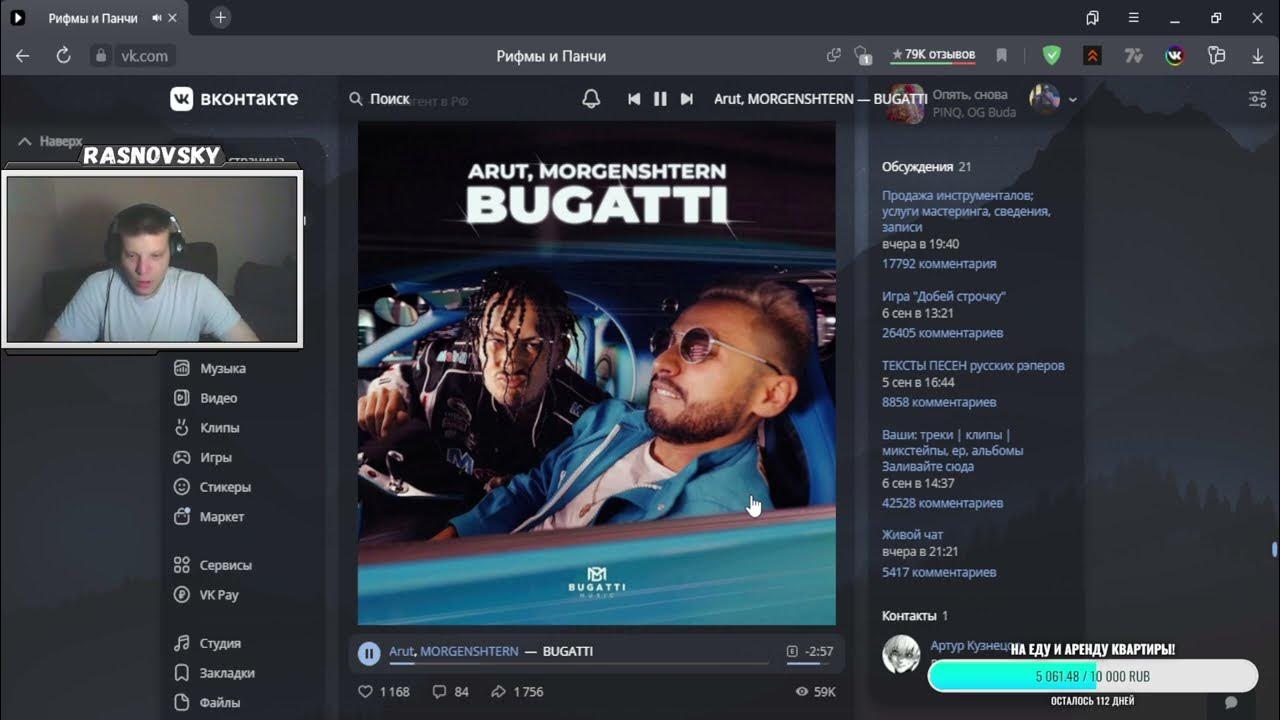This screenshot has height=720, width=1280.
Task: Open the Видео sidebar section
Action: click(x=206, y=398)
